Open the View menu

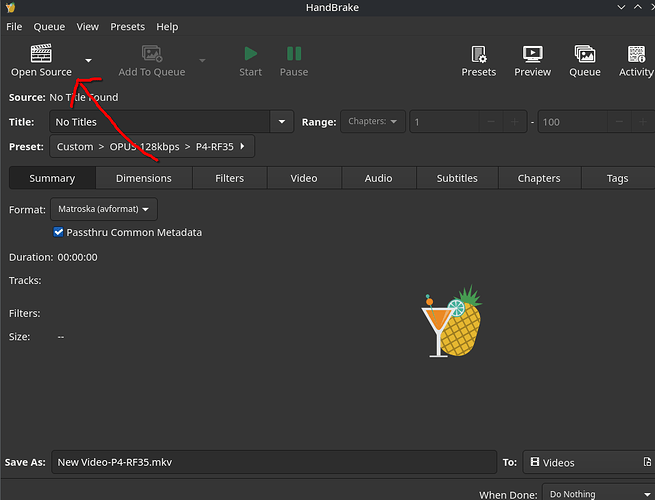[x=88, y=27]
